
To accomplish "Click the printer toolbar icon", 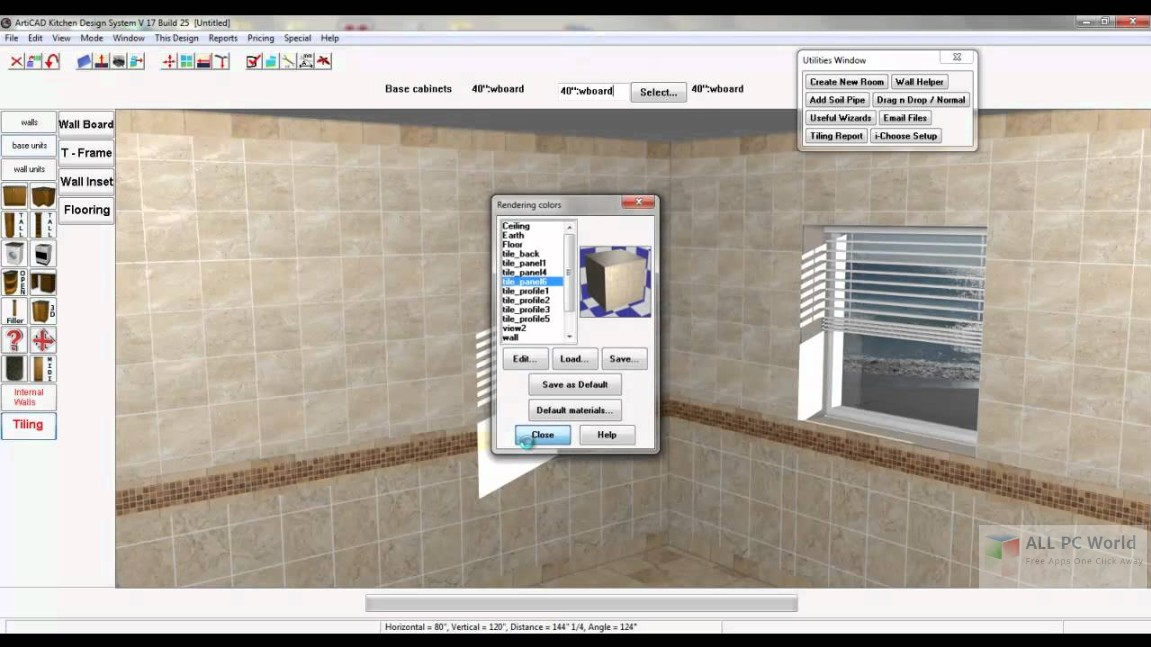I will pyautogui.click(x=119, y=62).
